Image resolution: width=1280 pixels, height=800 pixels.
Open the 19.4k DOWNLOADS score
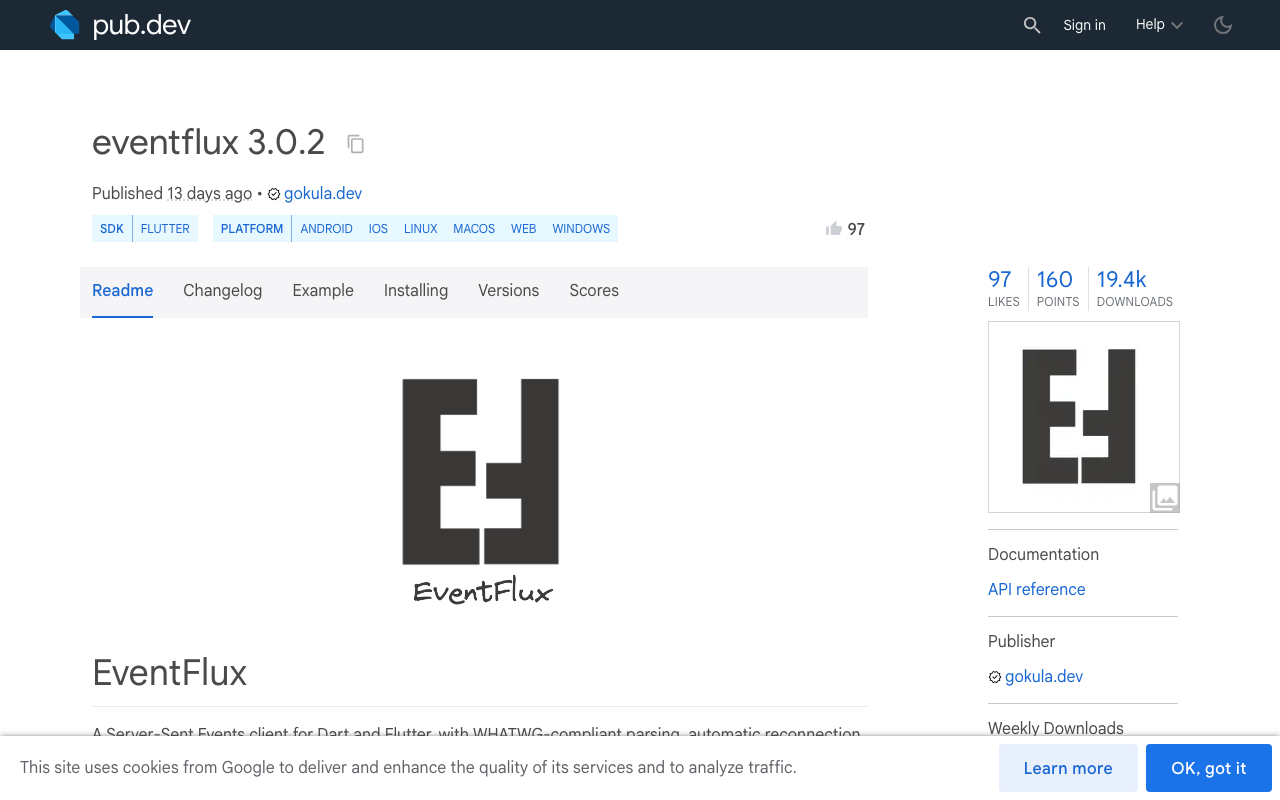click(x=1134, y=288)
